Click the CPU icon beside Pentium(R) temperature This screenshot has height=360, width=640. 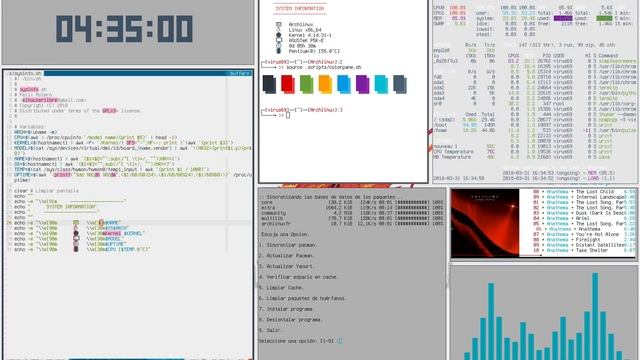(x=278, y=51)
